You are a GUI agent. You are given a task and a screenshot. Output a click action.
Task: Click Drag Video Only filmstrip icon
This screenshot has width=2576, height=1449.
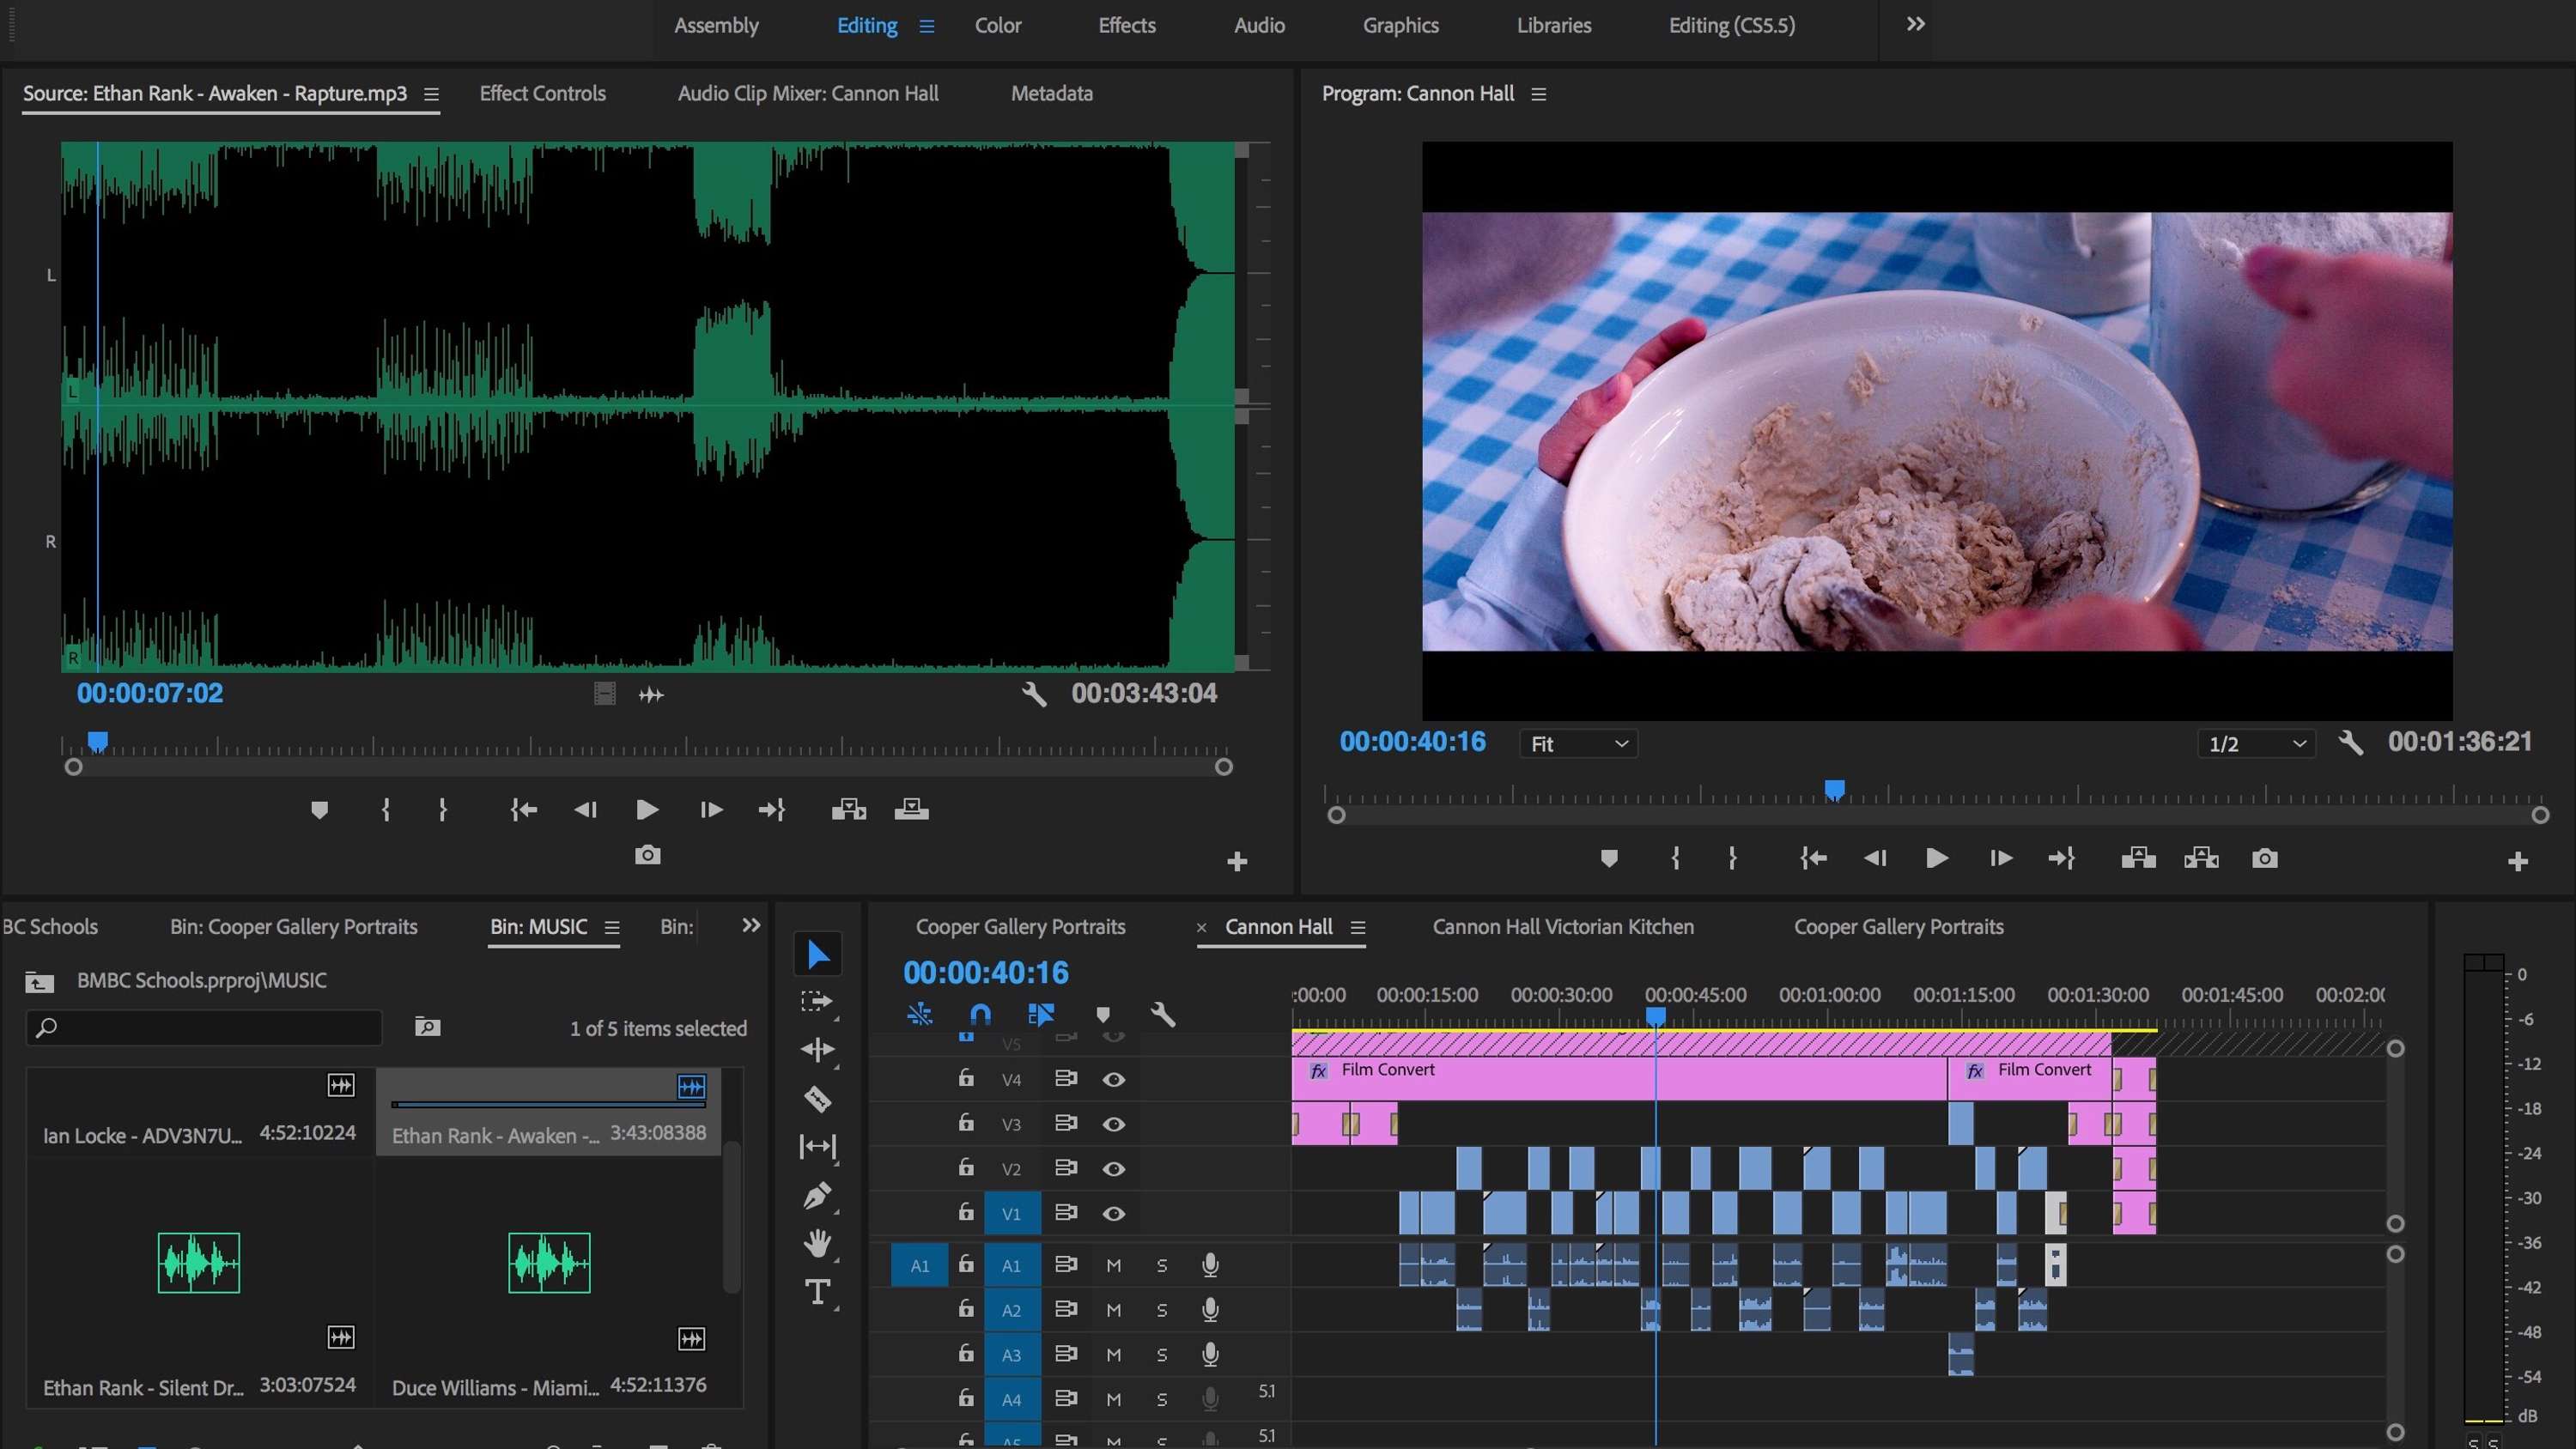[x=604, y=694]
